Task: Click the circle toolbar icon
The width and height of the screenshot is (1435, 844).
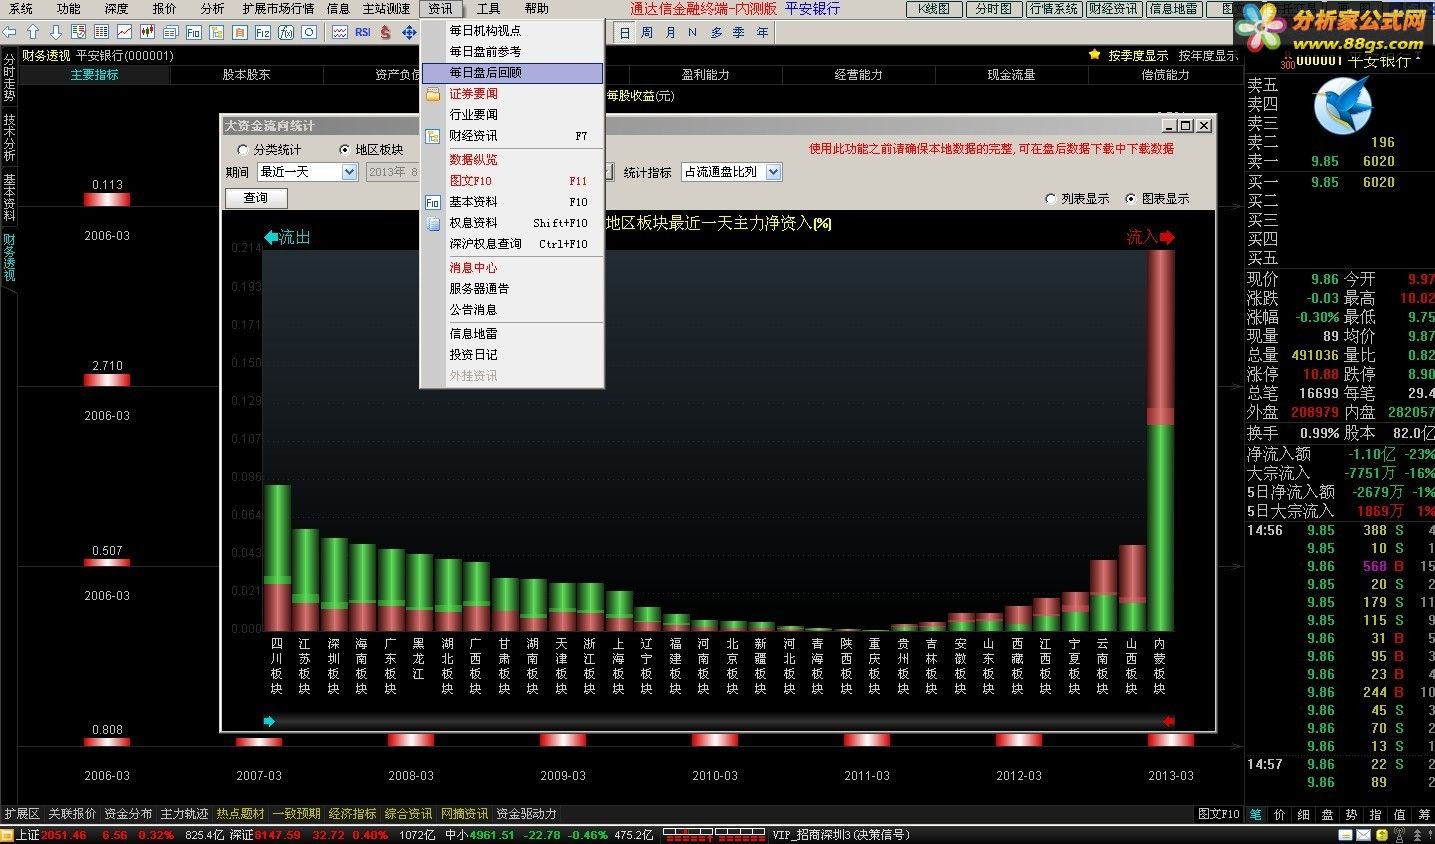Action: (x=309, y=32)
